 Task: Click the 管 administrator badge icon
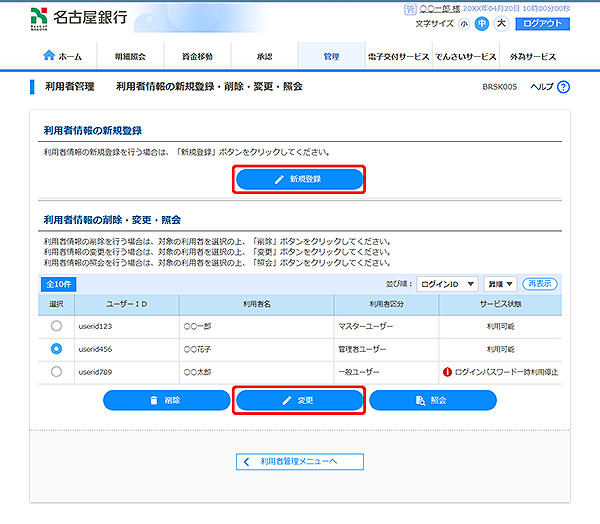pos(410,8)
